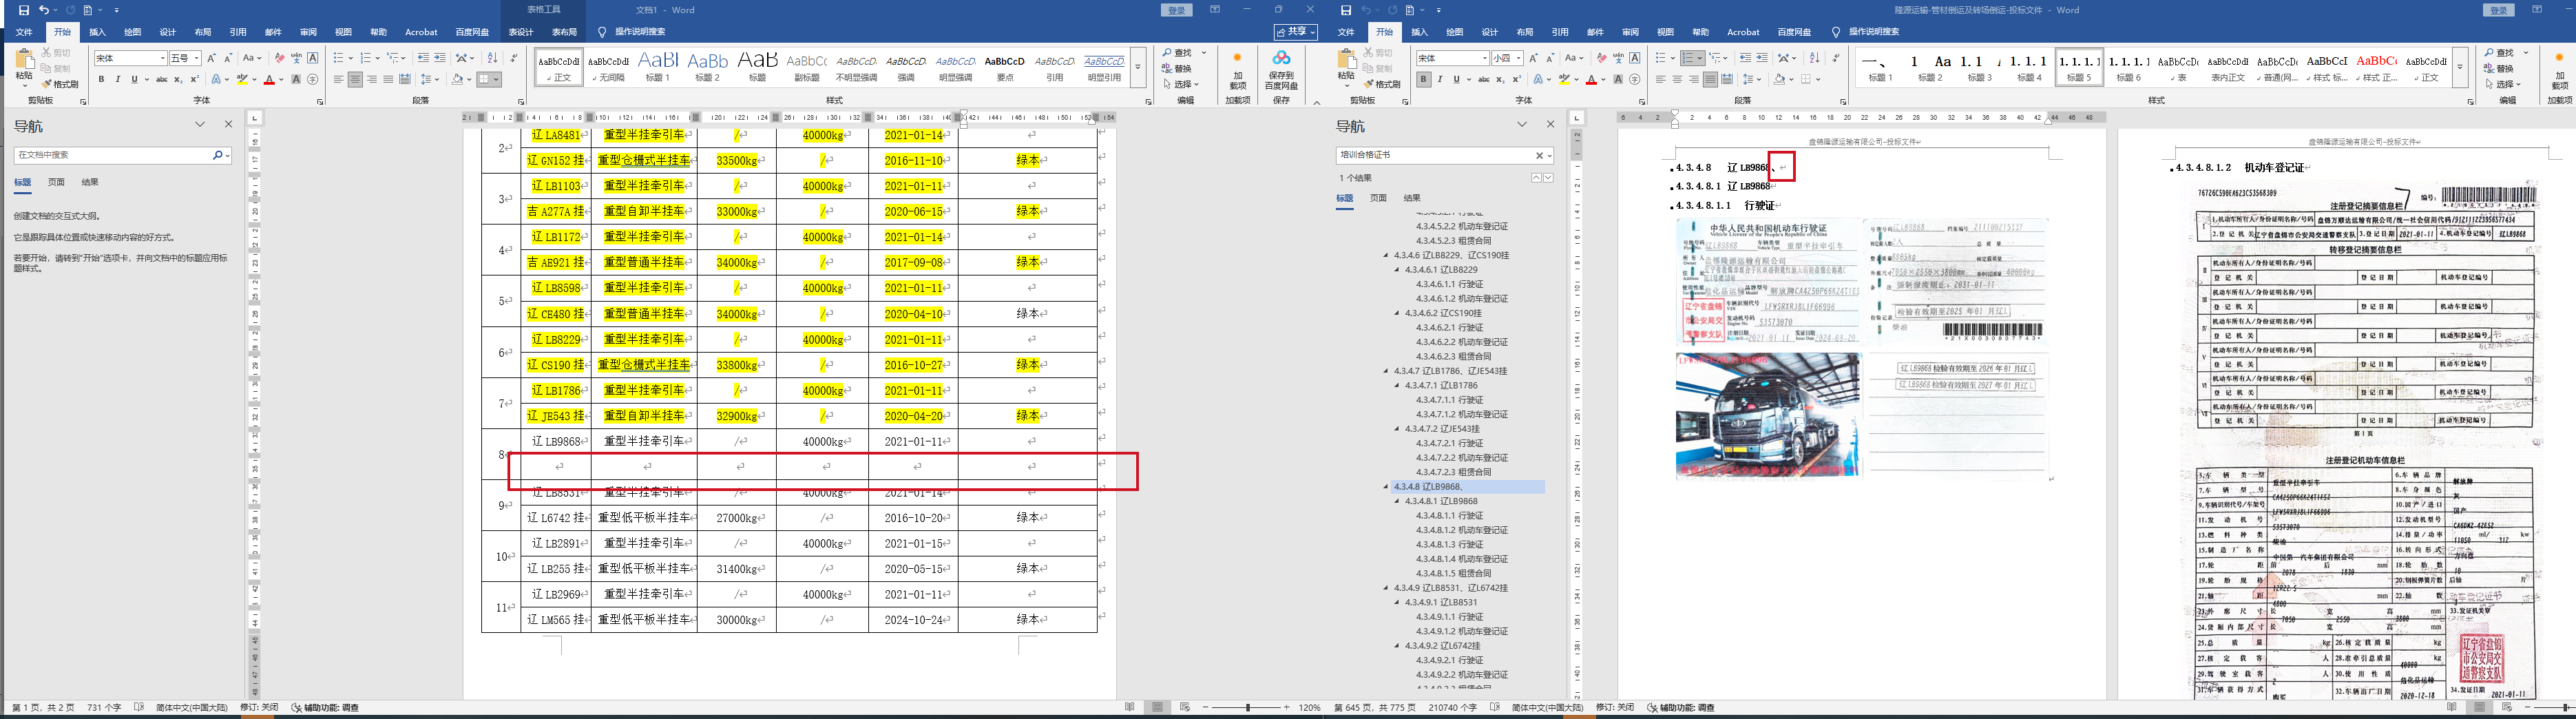Viewport: 2576px width, 719px height.
Task: Click the sort A-Z icon in left window
Action: [x=492, y=58]
